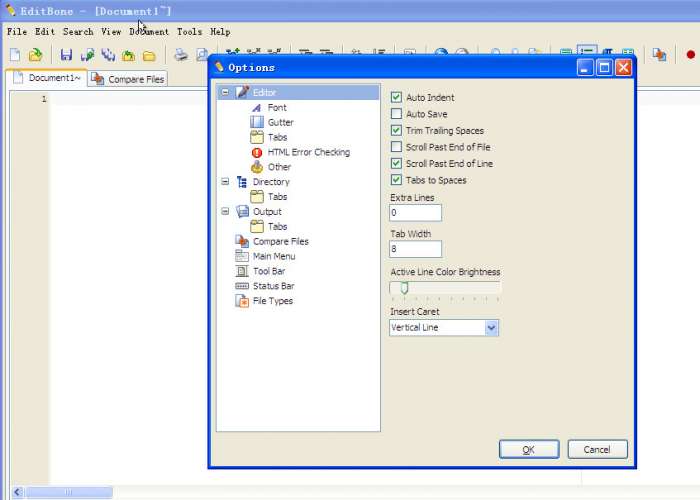The height and width of the screenshot is (500, 700).
Task: Switch to the Document1~ tab
Action: click(46, 78)
